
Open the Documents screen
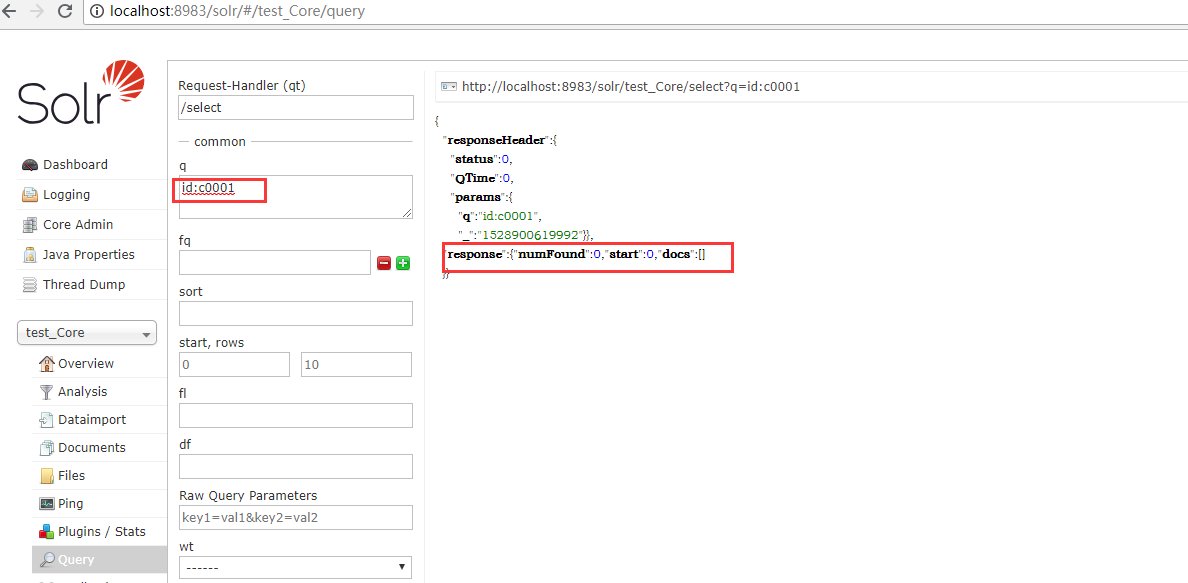[x=92, y=448]
